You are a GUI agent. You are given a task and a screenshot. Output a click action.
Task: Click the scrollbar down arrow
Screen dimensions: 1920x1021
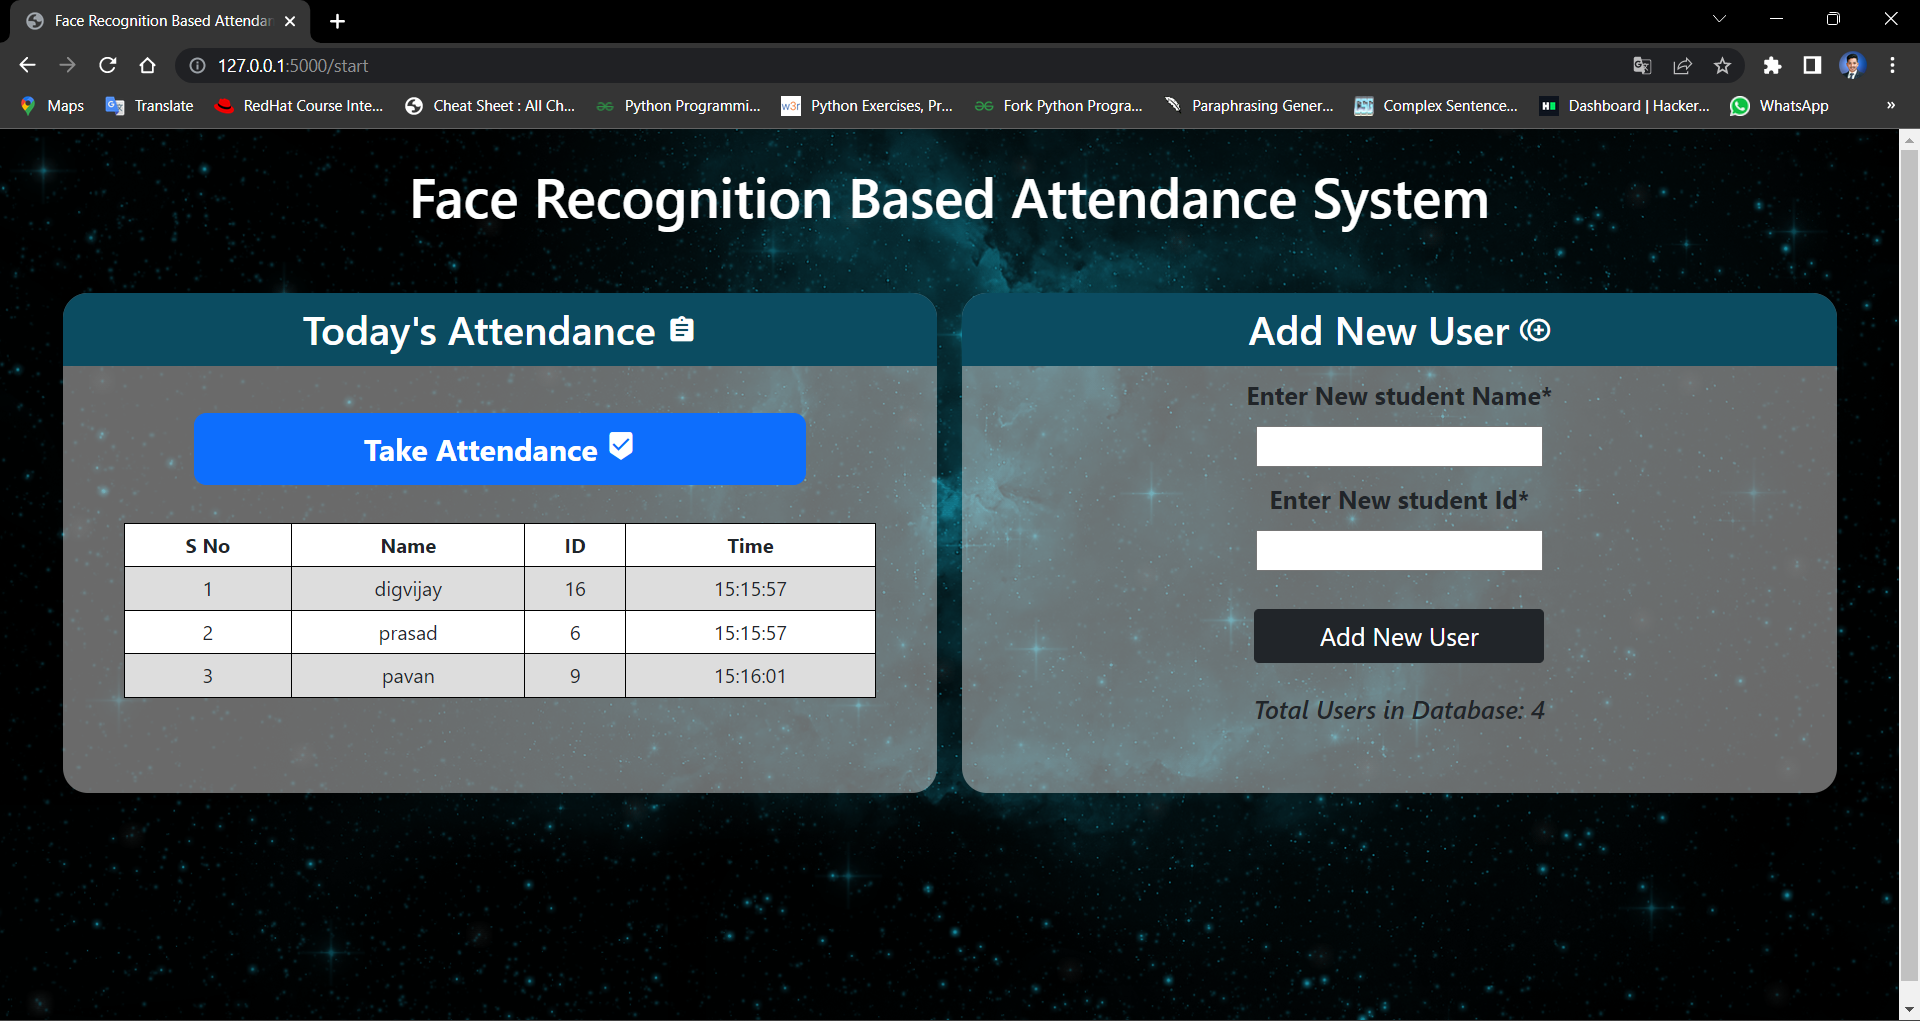[x=1909, y=1009]
